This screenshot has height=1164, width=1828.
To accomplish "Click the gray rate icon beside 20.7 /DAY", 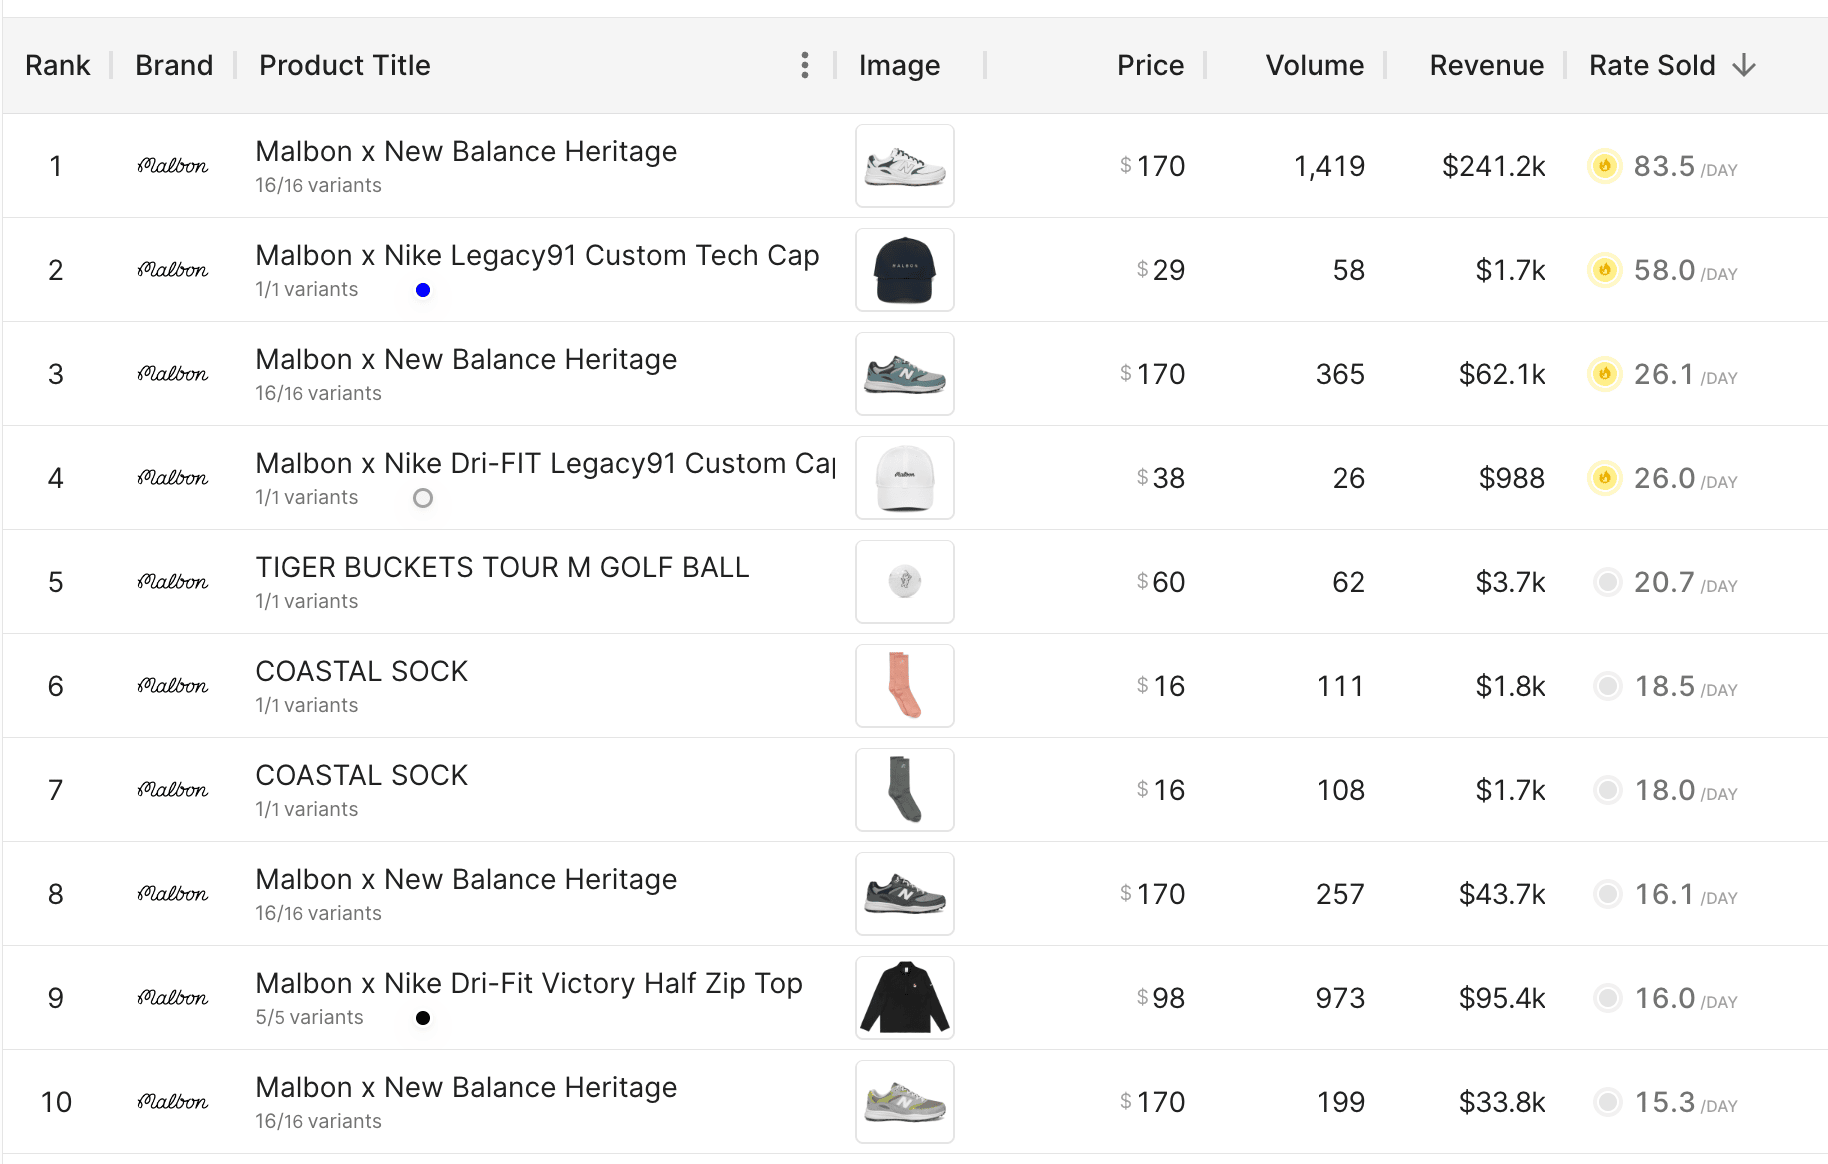I will 1608,582.
